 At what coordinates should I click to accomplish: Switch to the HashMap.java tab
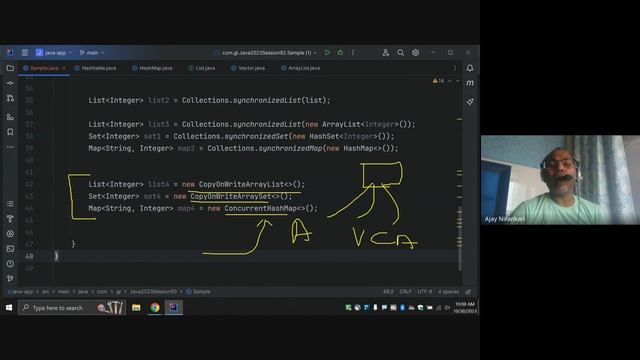pyautogui.click(x=152, y=68)
